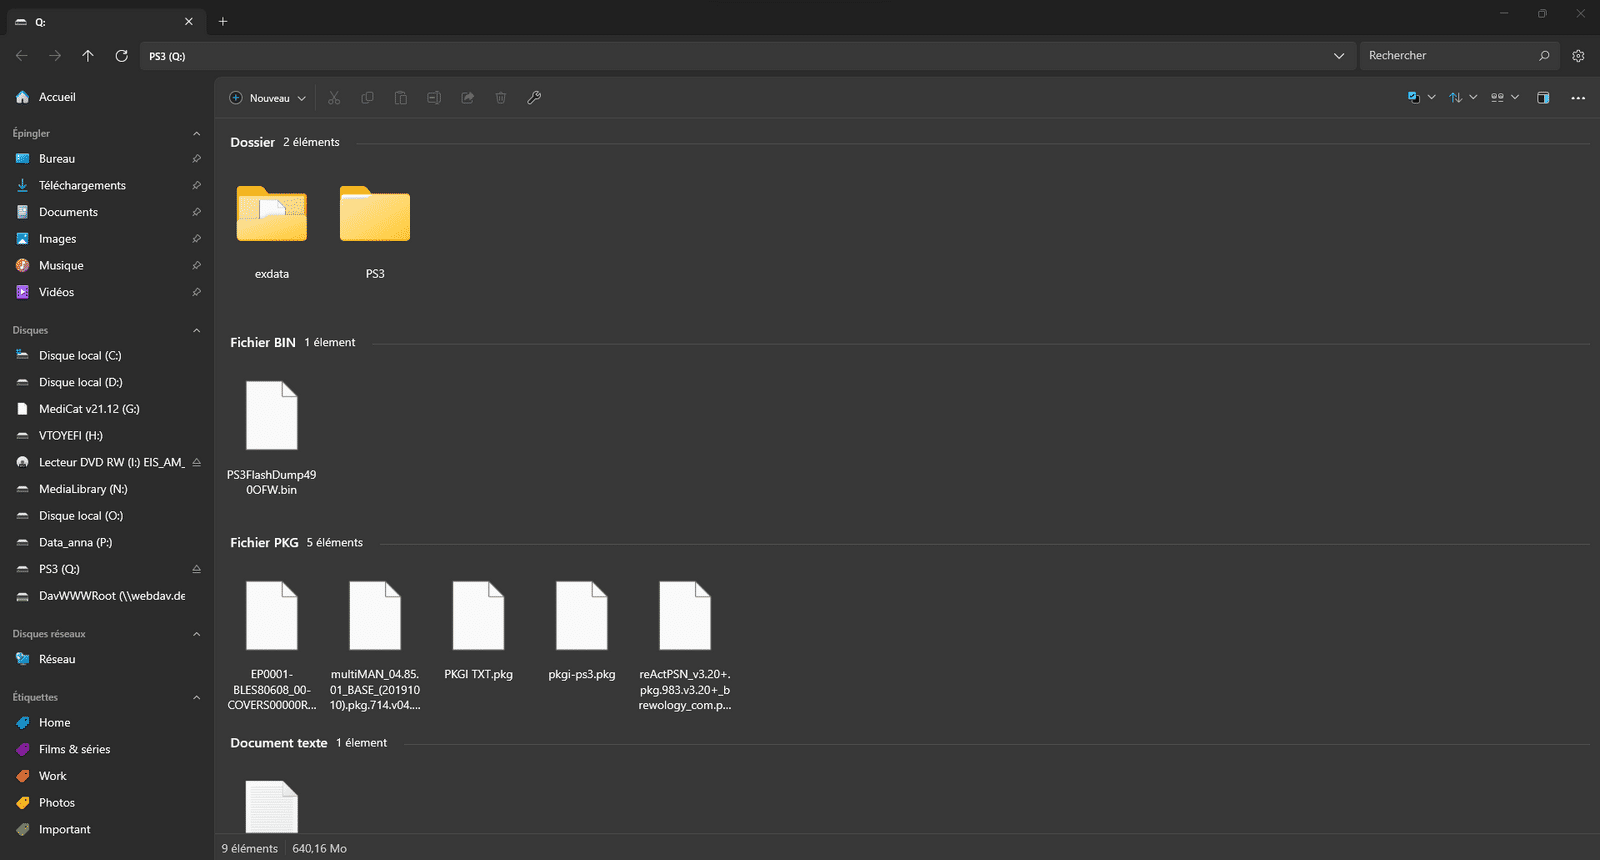Select PS3FlashDump490OFW.bin file
This screenshot has height=860, width=1600.
tap(272, 437)
